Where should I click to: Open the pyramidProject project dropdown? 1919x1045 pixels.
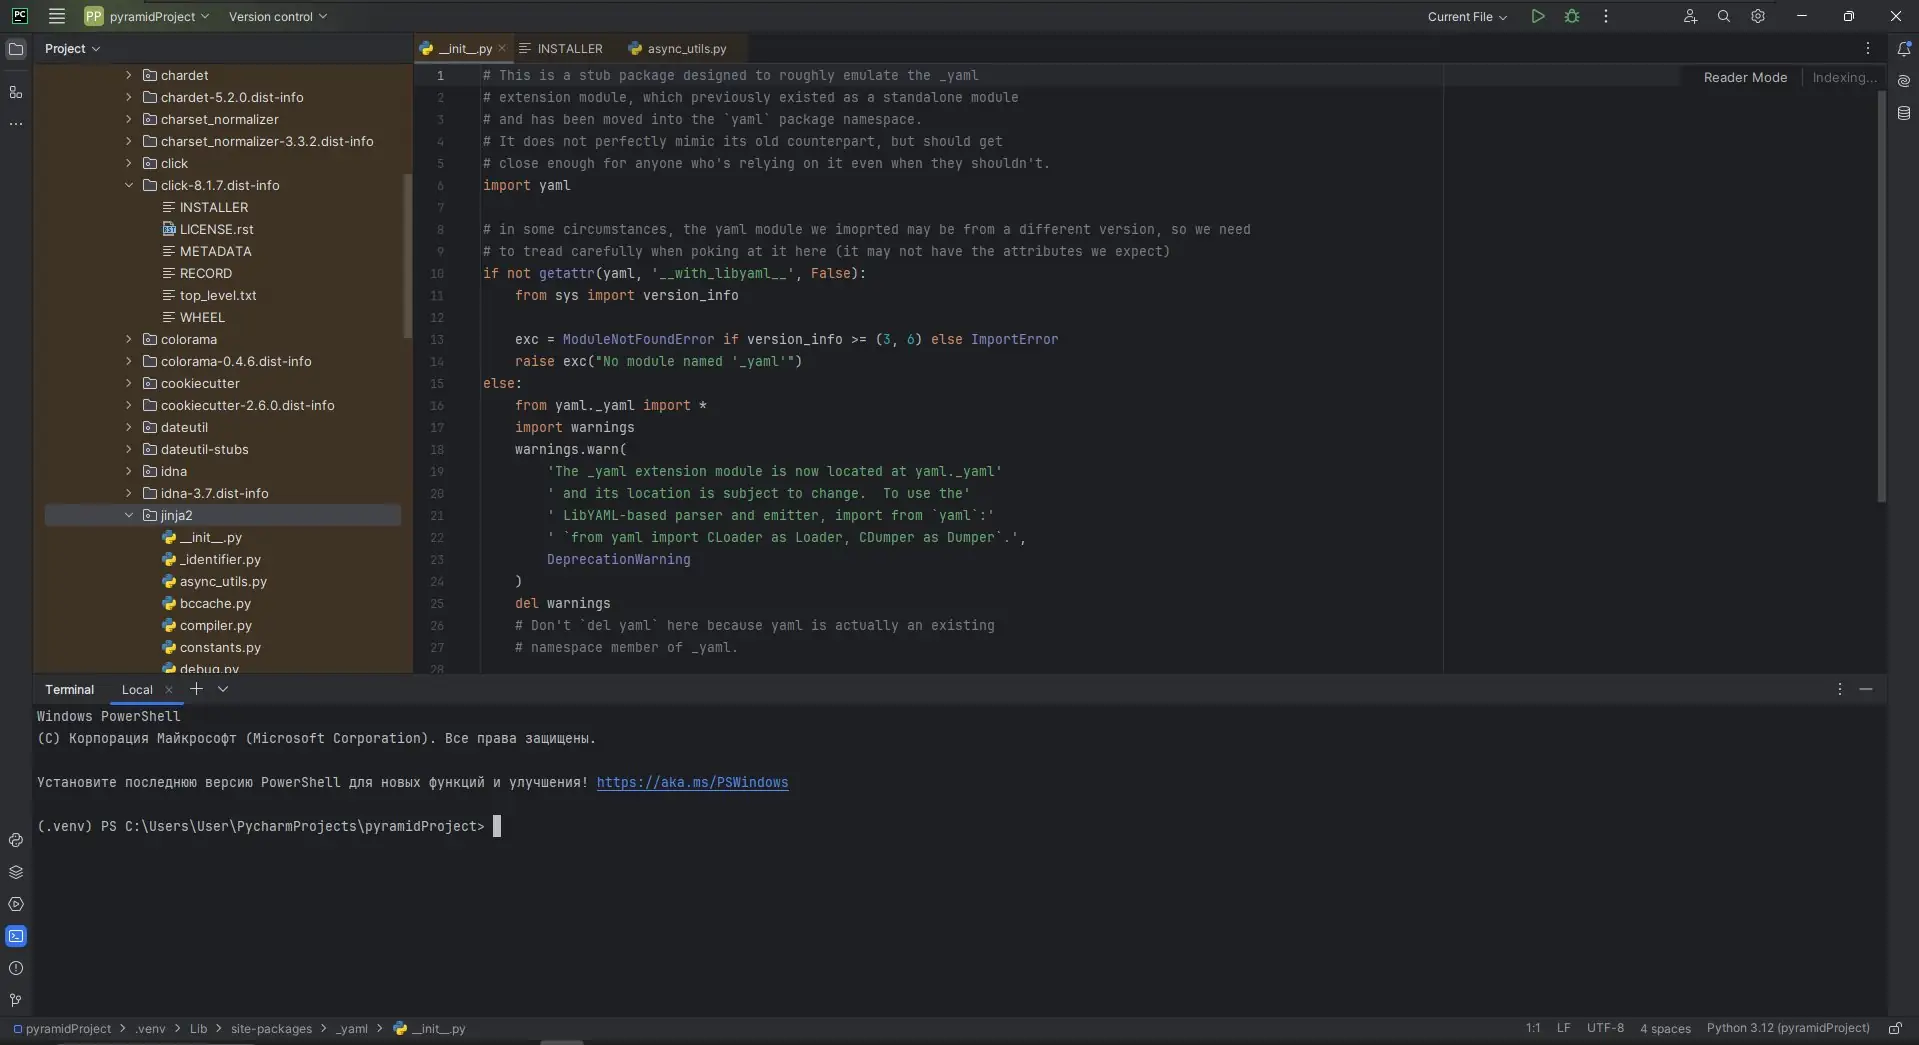[148, 16]
